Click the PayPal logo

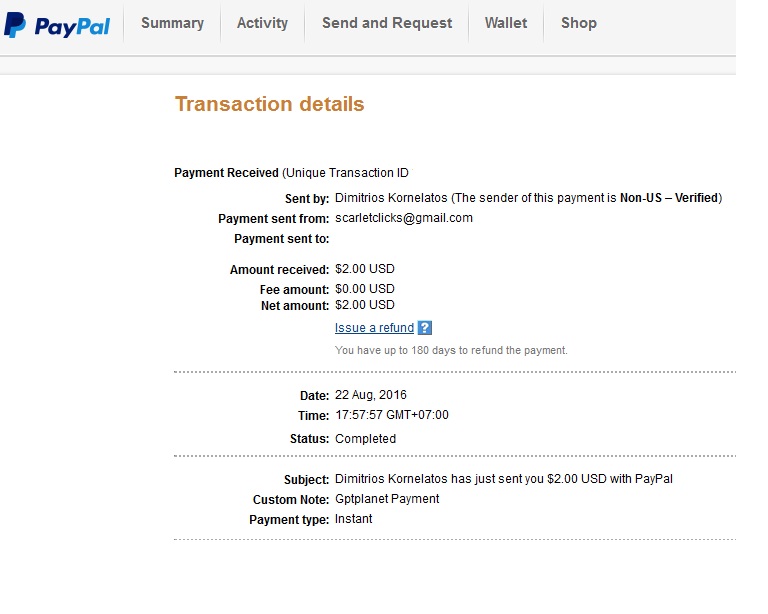pos(57,25)
